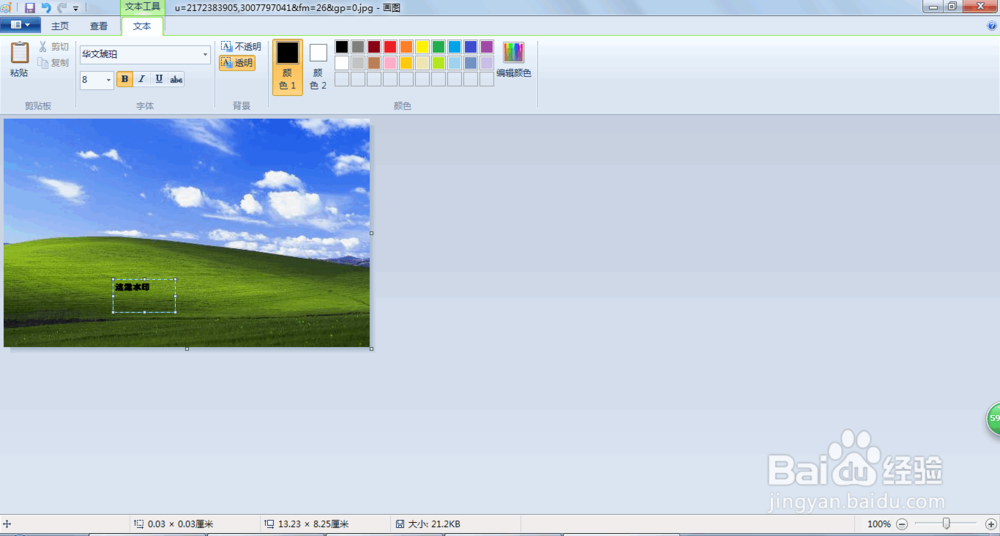Expand the font size dropdown showing 8
The width and height of the screenshot is (1000, 536).
[108, 80]
